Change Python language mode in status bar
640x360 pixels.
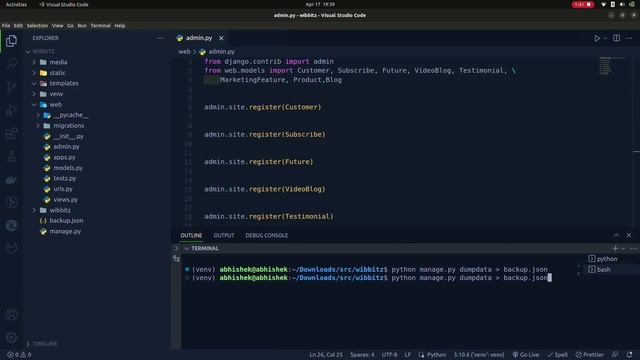(x=436, y=355)
